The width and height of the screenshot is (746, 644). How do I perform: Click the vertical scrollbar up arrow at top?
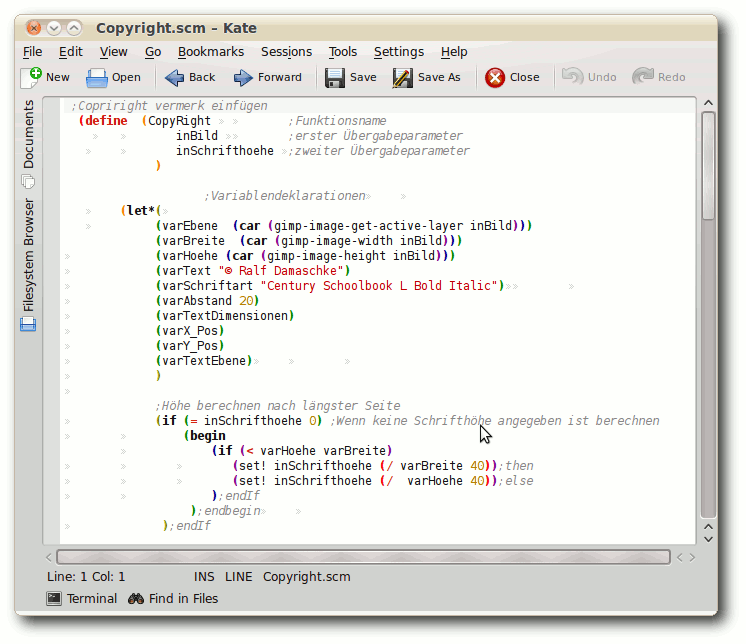(708, 103)
